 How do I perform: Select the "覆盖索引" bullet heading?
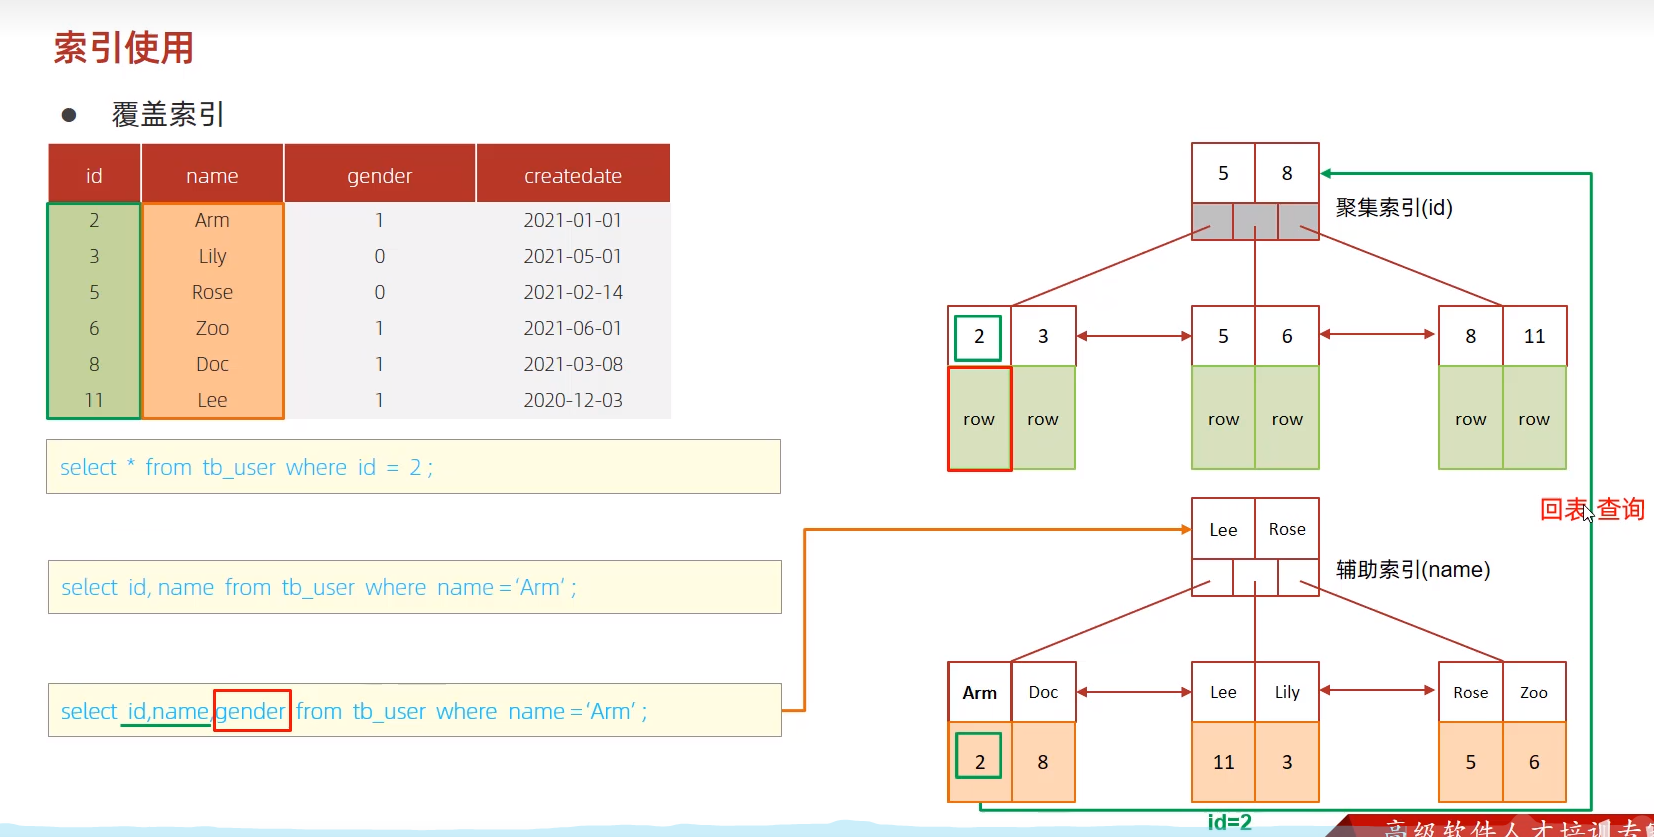168,115
